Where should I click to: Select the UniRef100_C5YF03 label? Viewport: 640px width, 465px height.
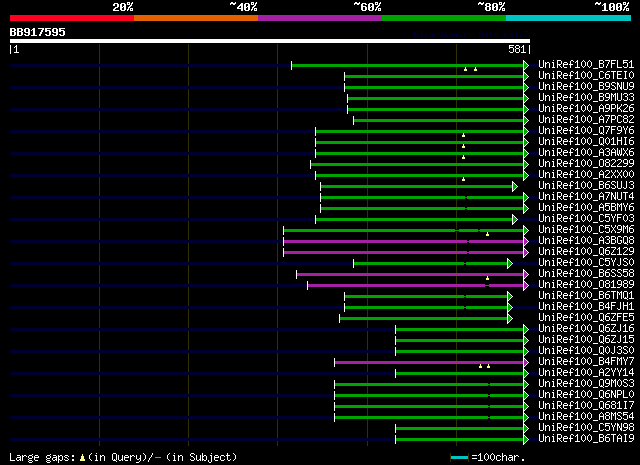586,218
